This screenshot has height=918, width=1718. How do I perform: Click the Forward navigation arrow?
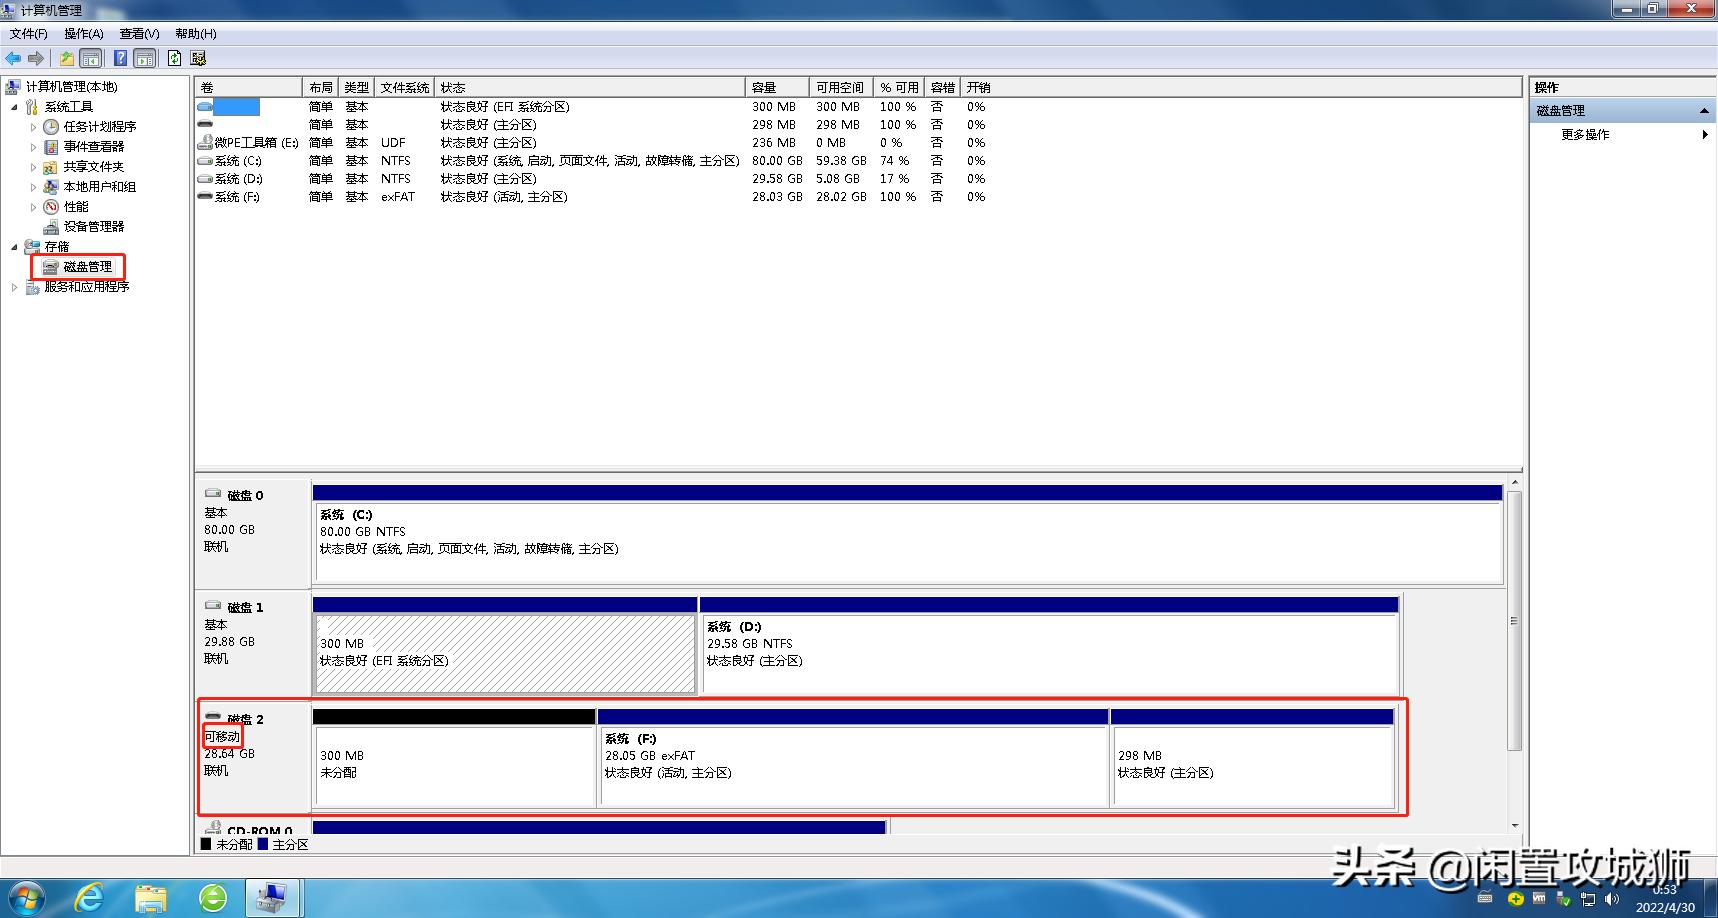[x=36, y=57]
